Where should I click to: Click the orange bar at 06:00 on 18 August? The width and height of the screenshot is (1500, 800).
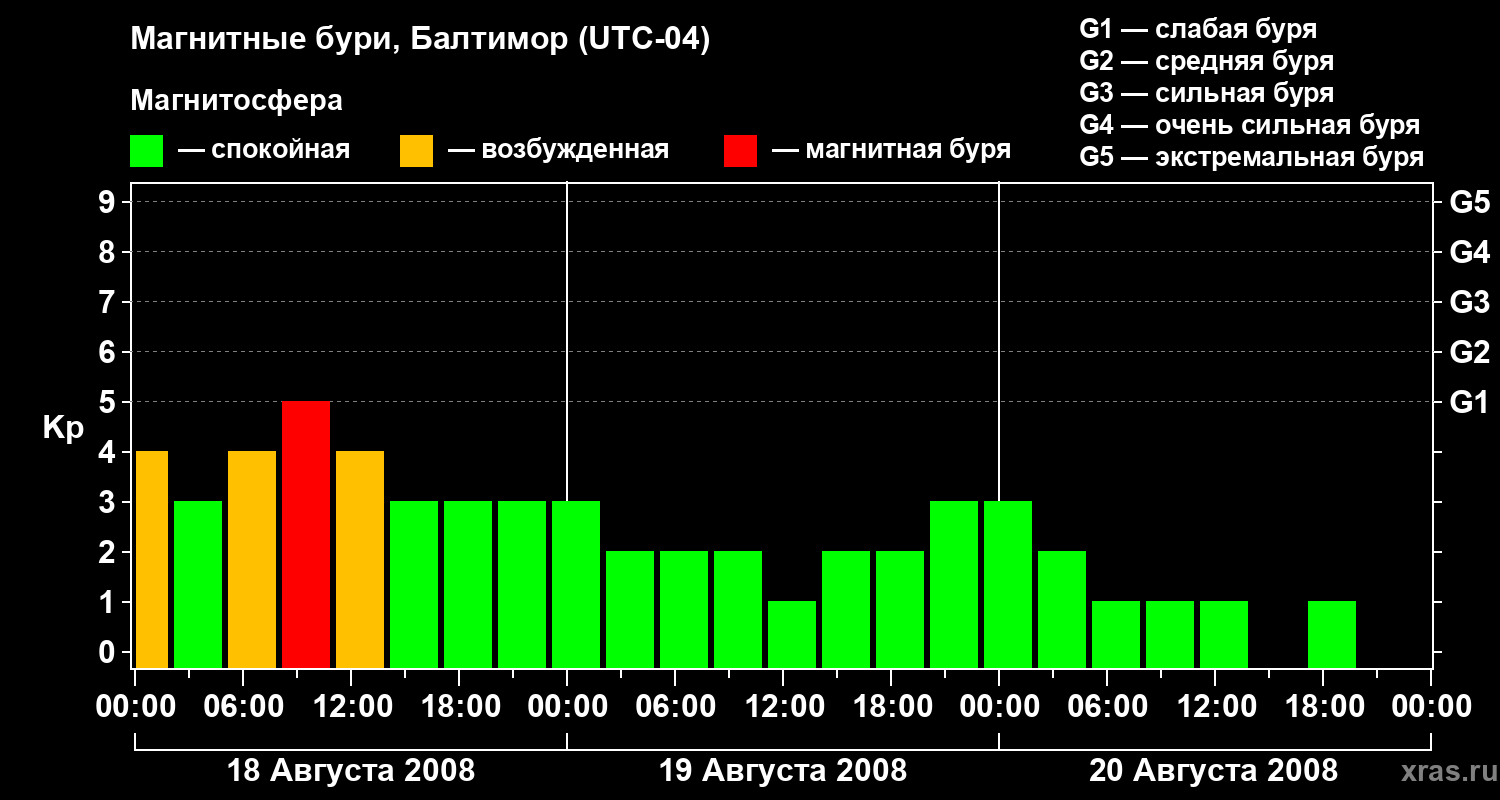[x=252, y=559]
